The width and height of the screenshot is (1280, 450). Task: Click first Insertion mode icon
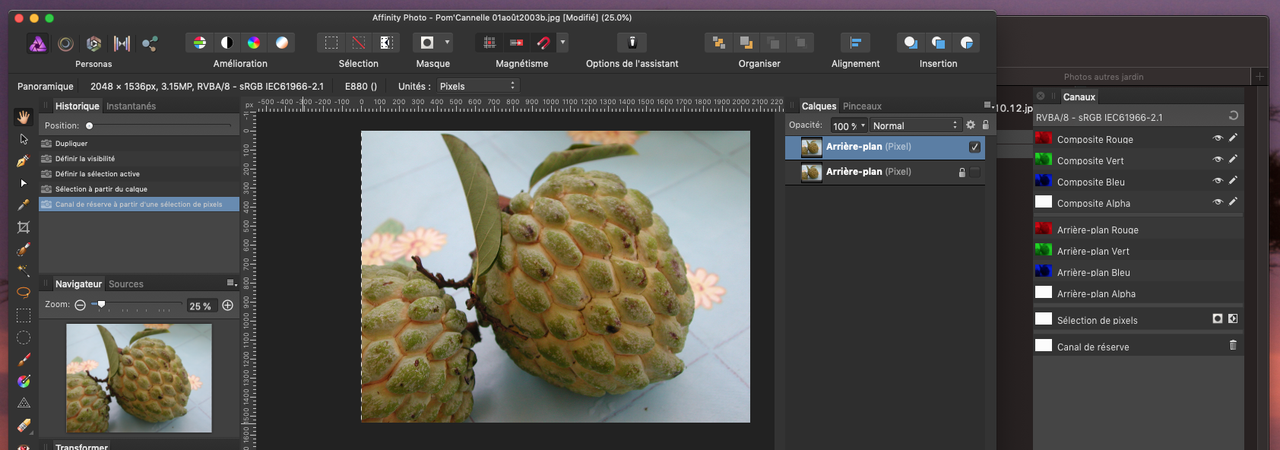tap(910, 43)
